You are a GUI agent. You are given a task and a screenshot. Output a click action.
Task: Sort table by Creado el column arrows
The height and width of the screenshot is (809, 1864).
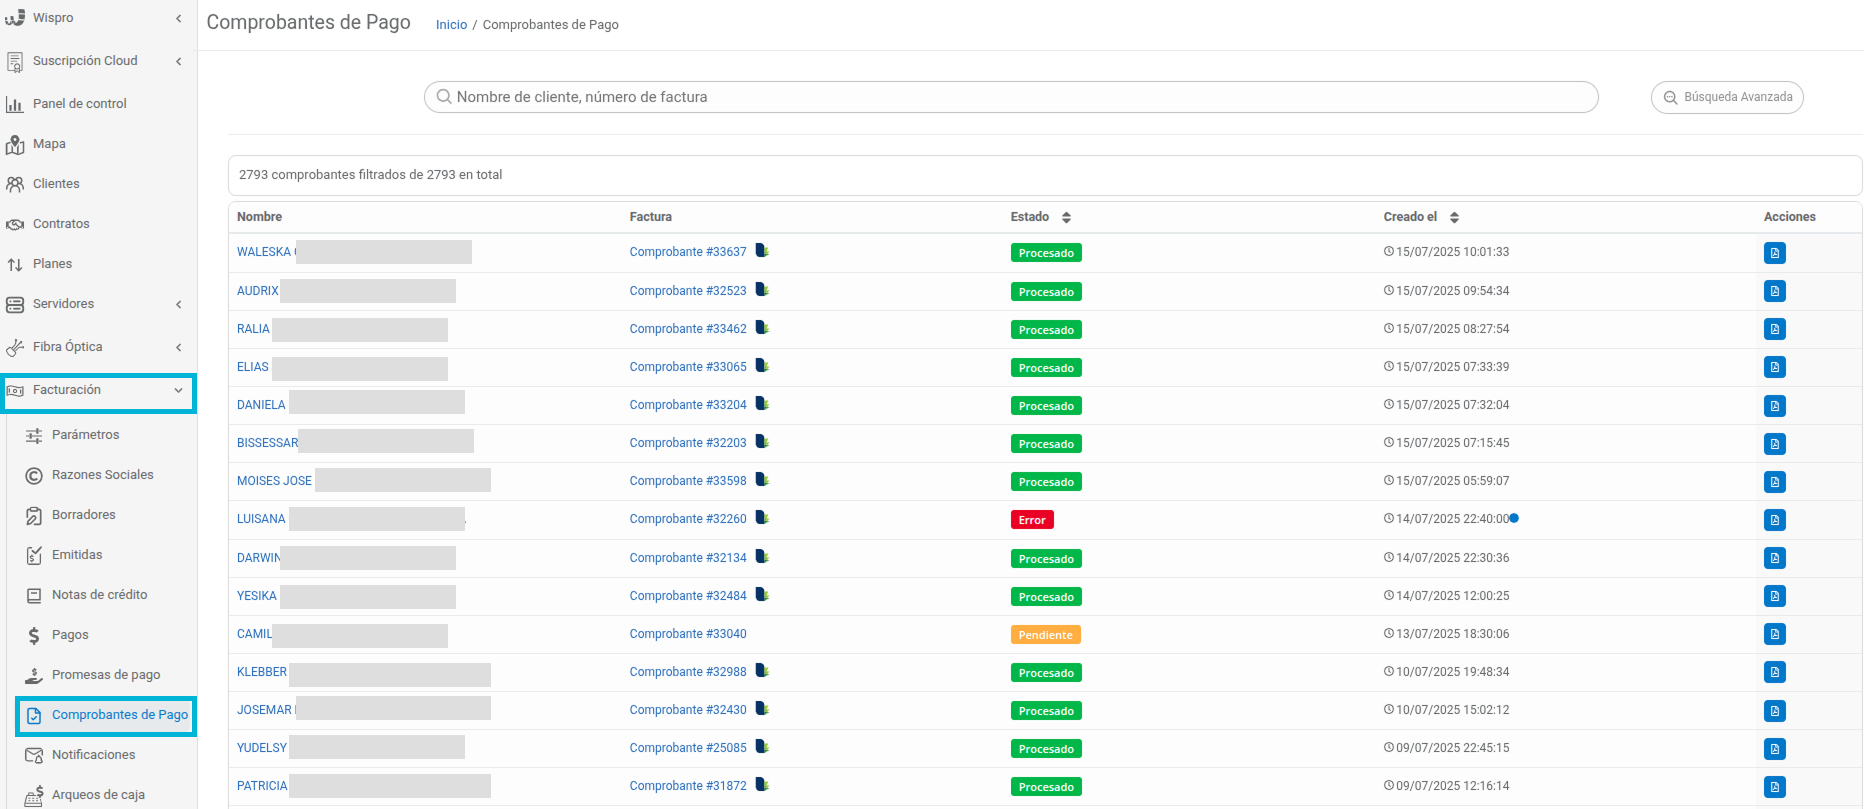[x=1454, y=217]
